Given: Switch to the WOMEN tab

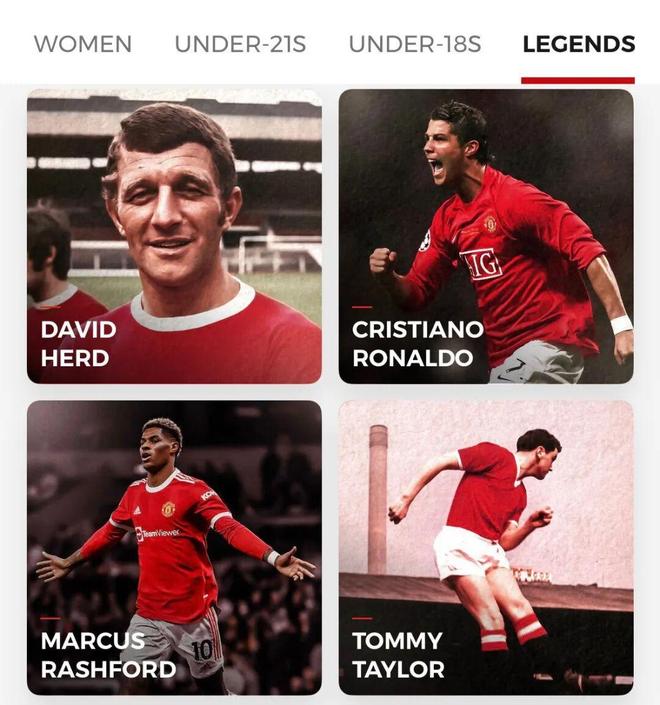Looking at the screenshot, I should click(83, 44).
